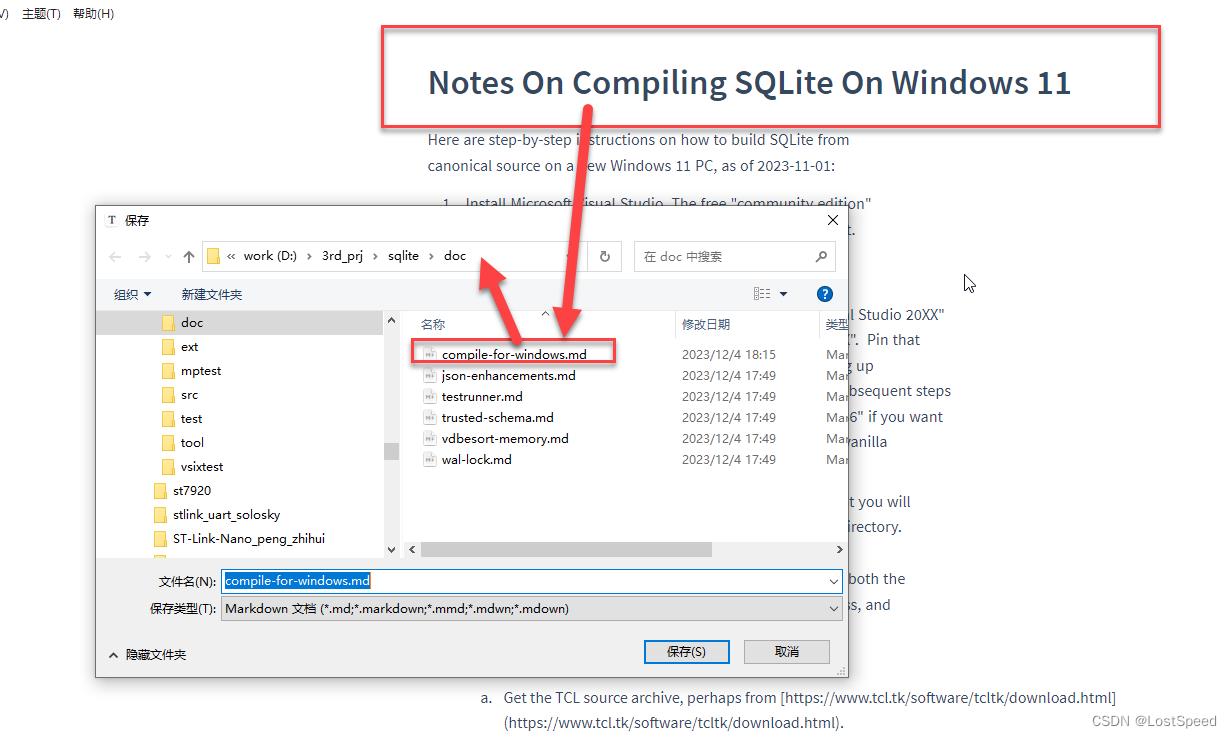The image size is (1232, 738).
Task: Click the Notes On Compiling SQLite heading
Action: [x=749, y=82]
